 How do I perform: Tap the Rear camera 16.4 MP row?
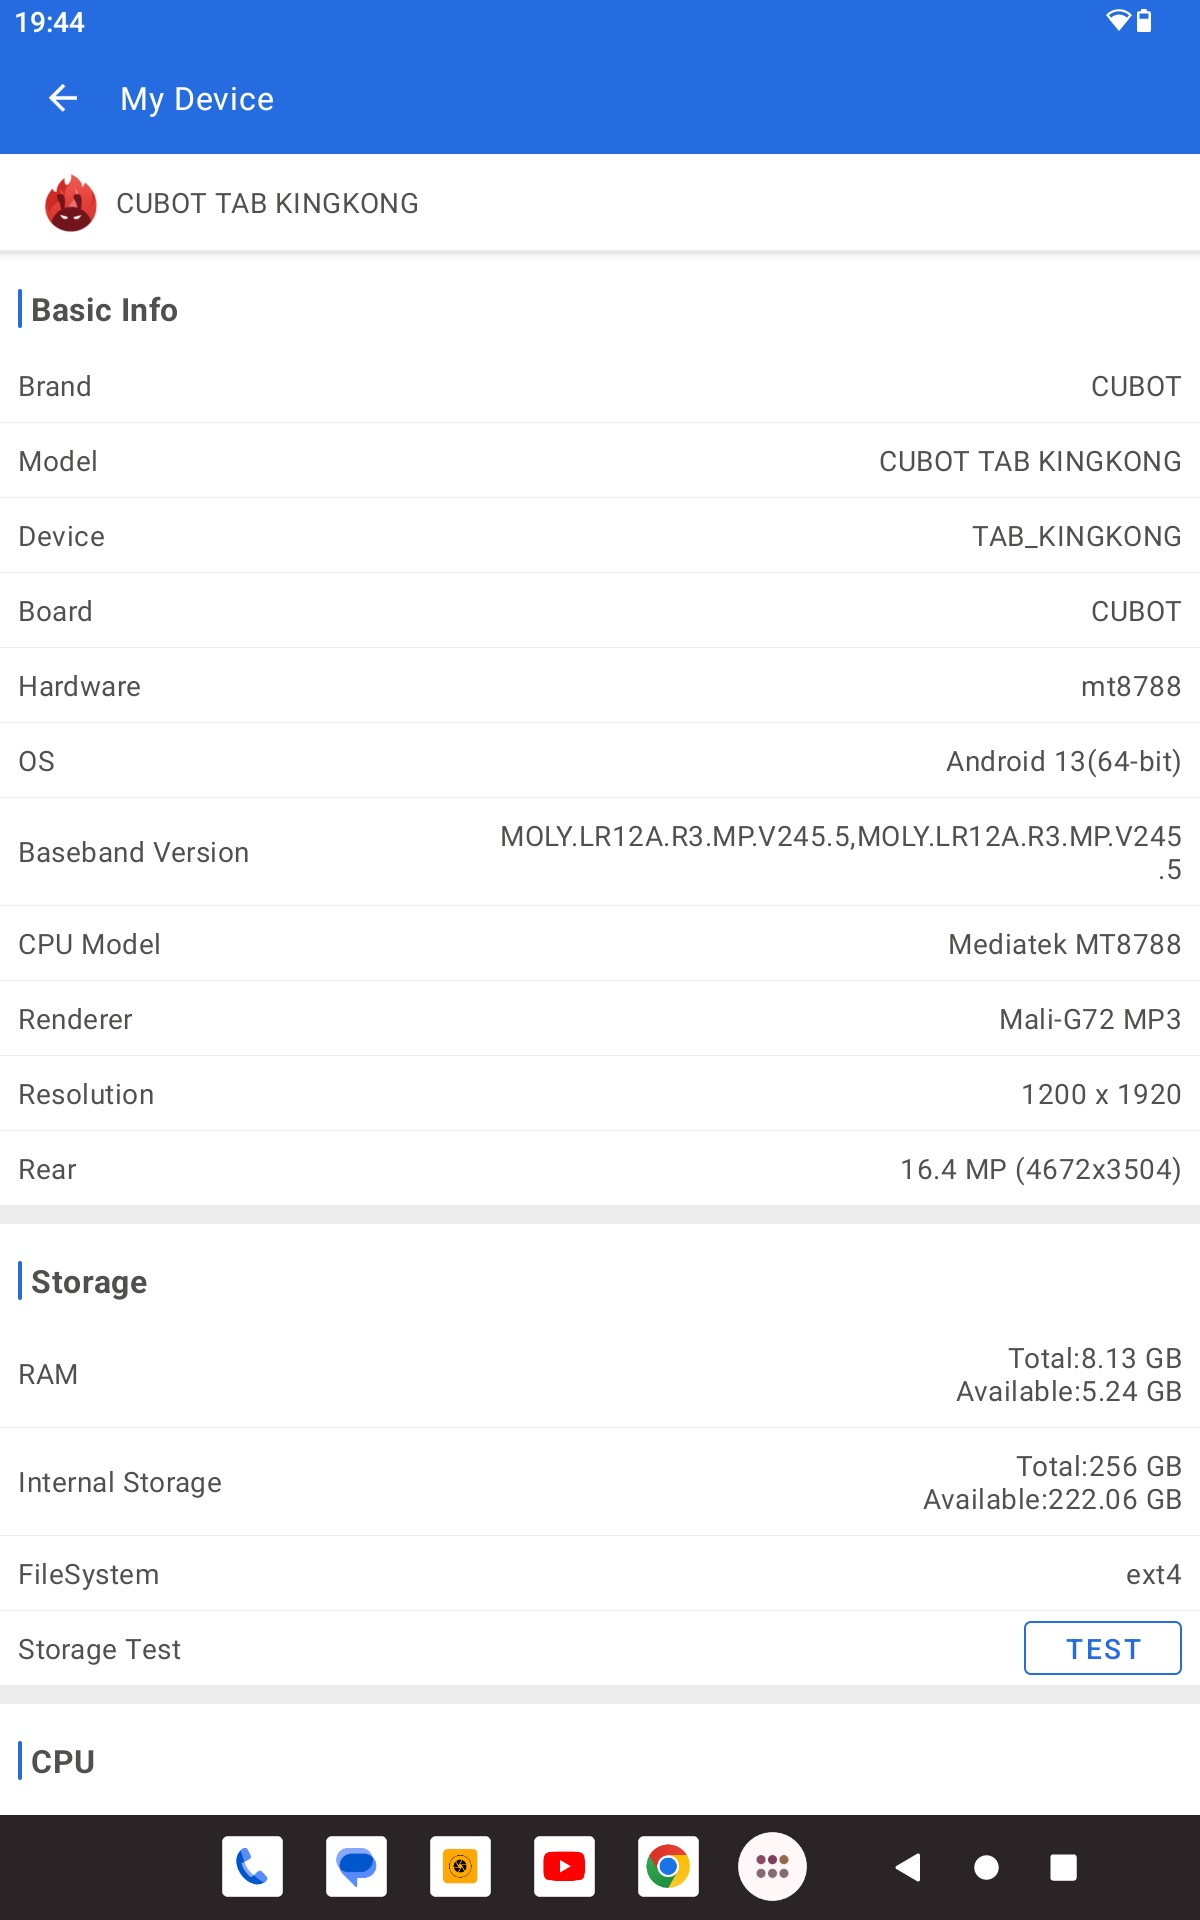tap(600, 1169)
